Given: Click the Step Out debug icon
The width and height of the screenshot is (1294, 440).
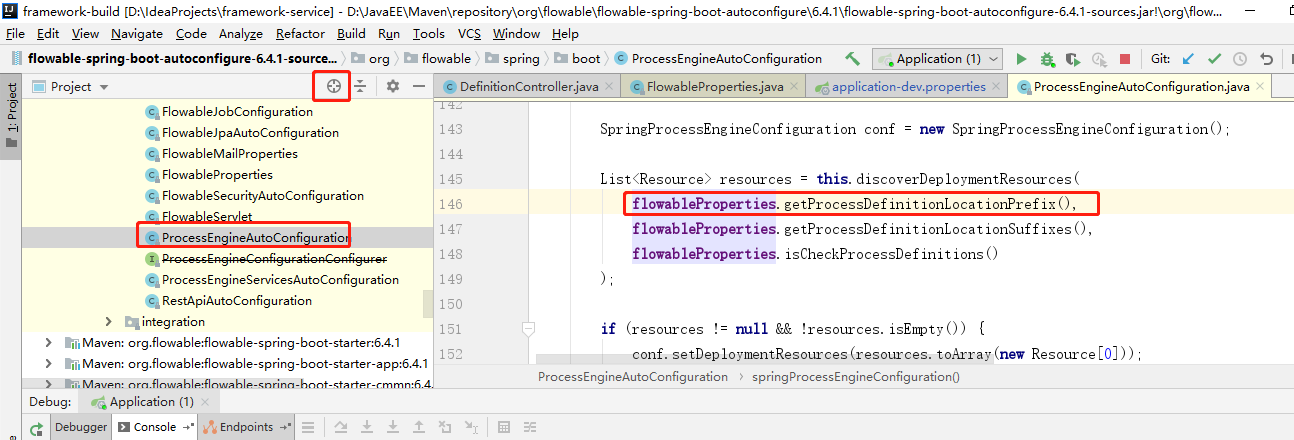Looking at the screenshot, I should [419, 427].
